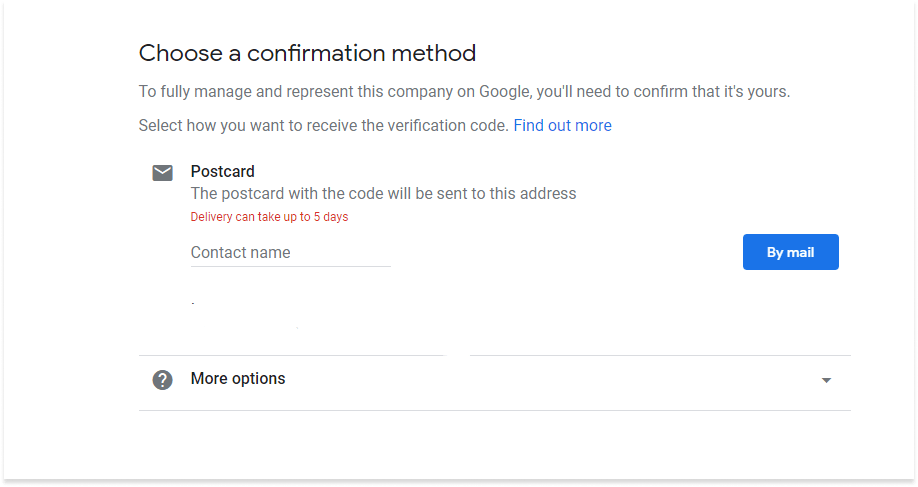
Task: Focus the Contact name input field
Action: point(290,253)
